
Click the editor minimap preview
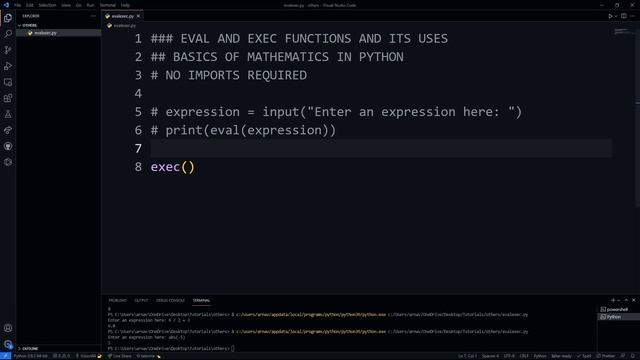(622, 32)
